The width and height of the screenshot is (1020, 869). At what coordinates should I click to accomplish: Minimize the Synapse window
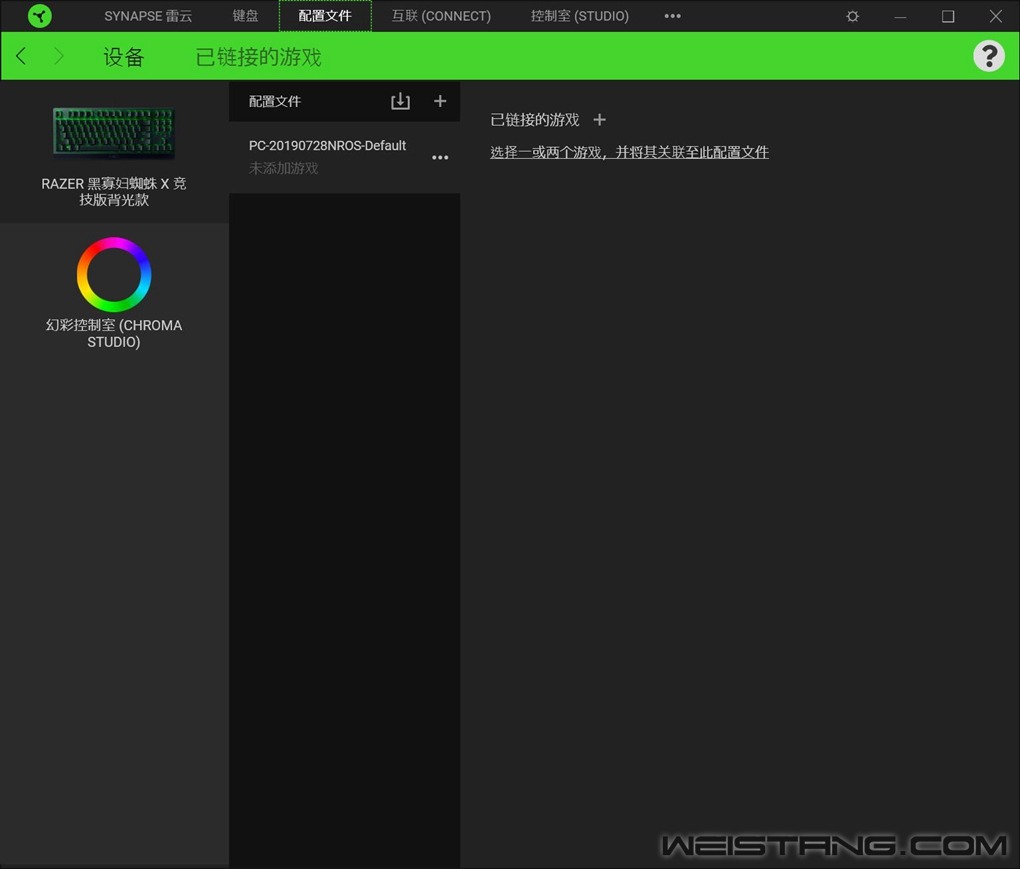pyautogui.click(x=900, y=16)
